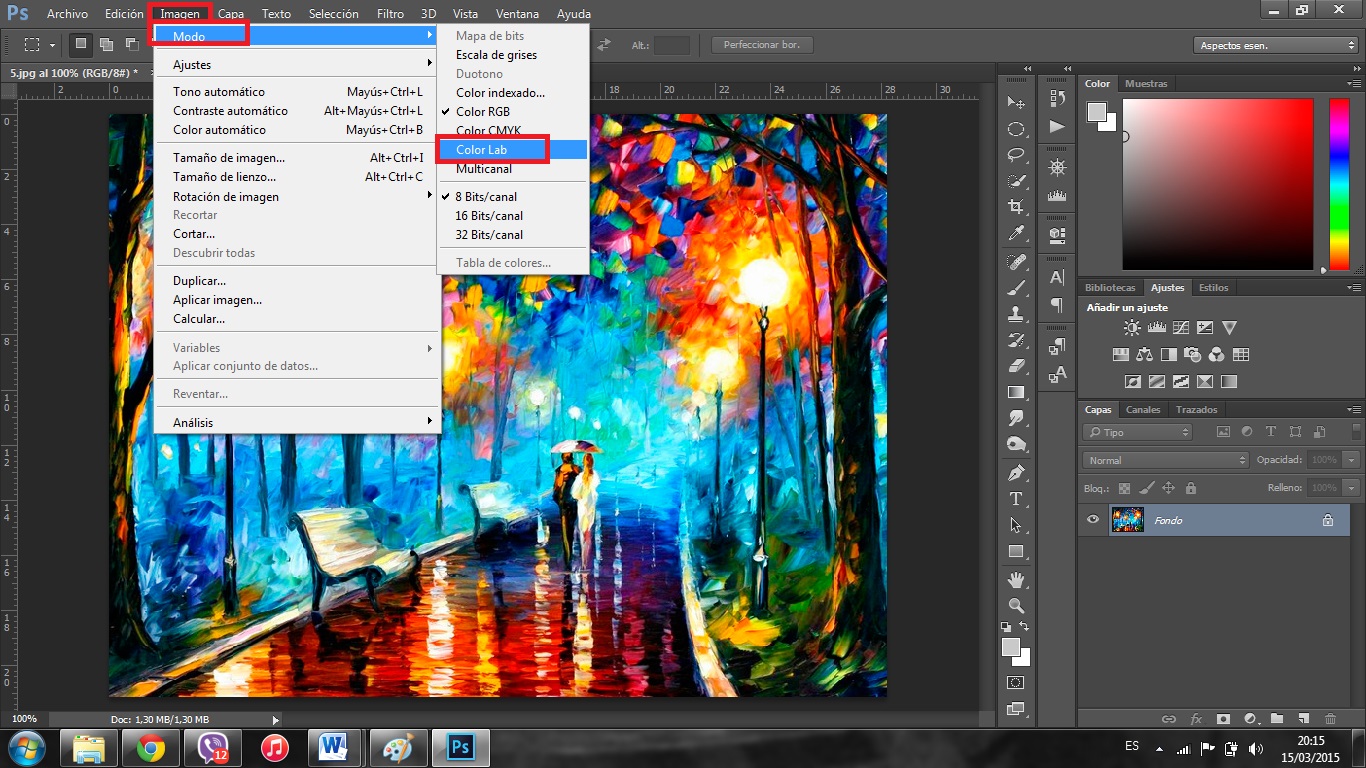The width and height of the screenshot is (1366, 768).
Task: Select the Gradient tool
Action: pyautogui.click(x=1016, y=392)
